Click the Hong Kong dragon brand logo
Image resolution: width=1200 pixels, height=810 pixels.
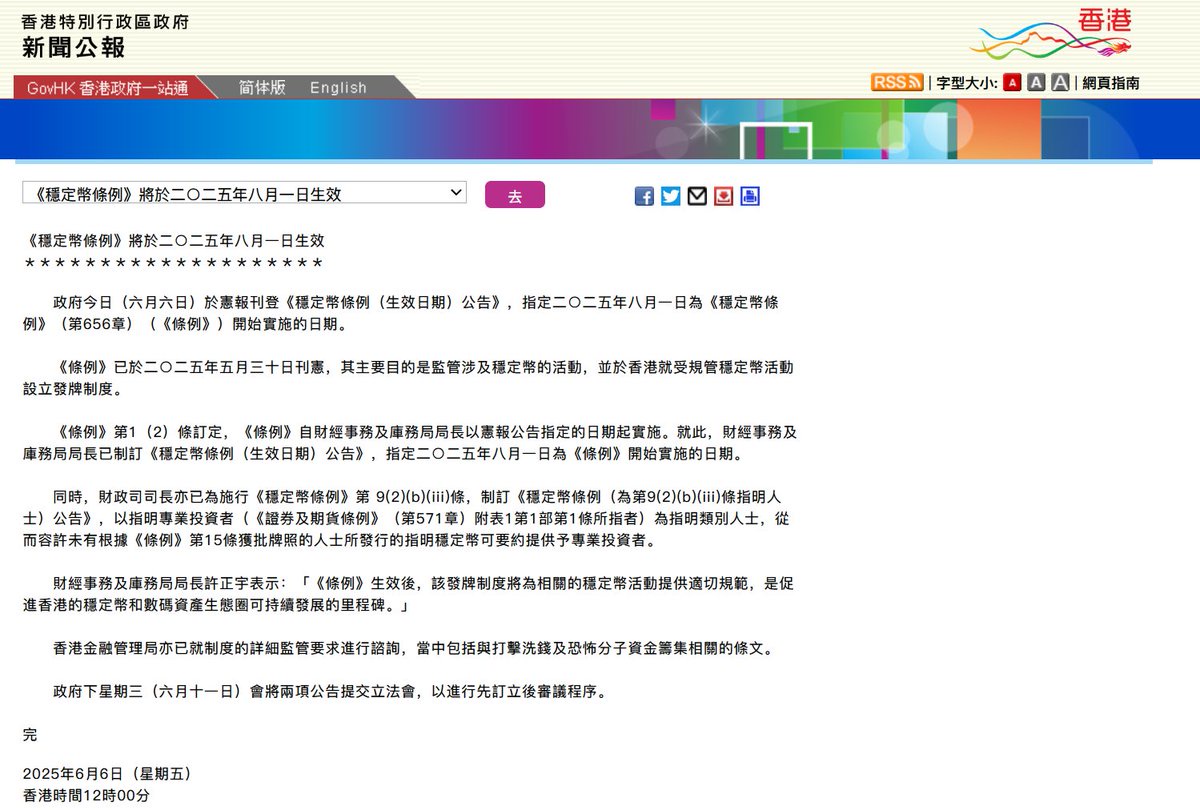[x=1049, y=35]
